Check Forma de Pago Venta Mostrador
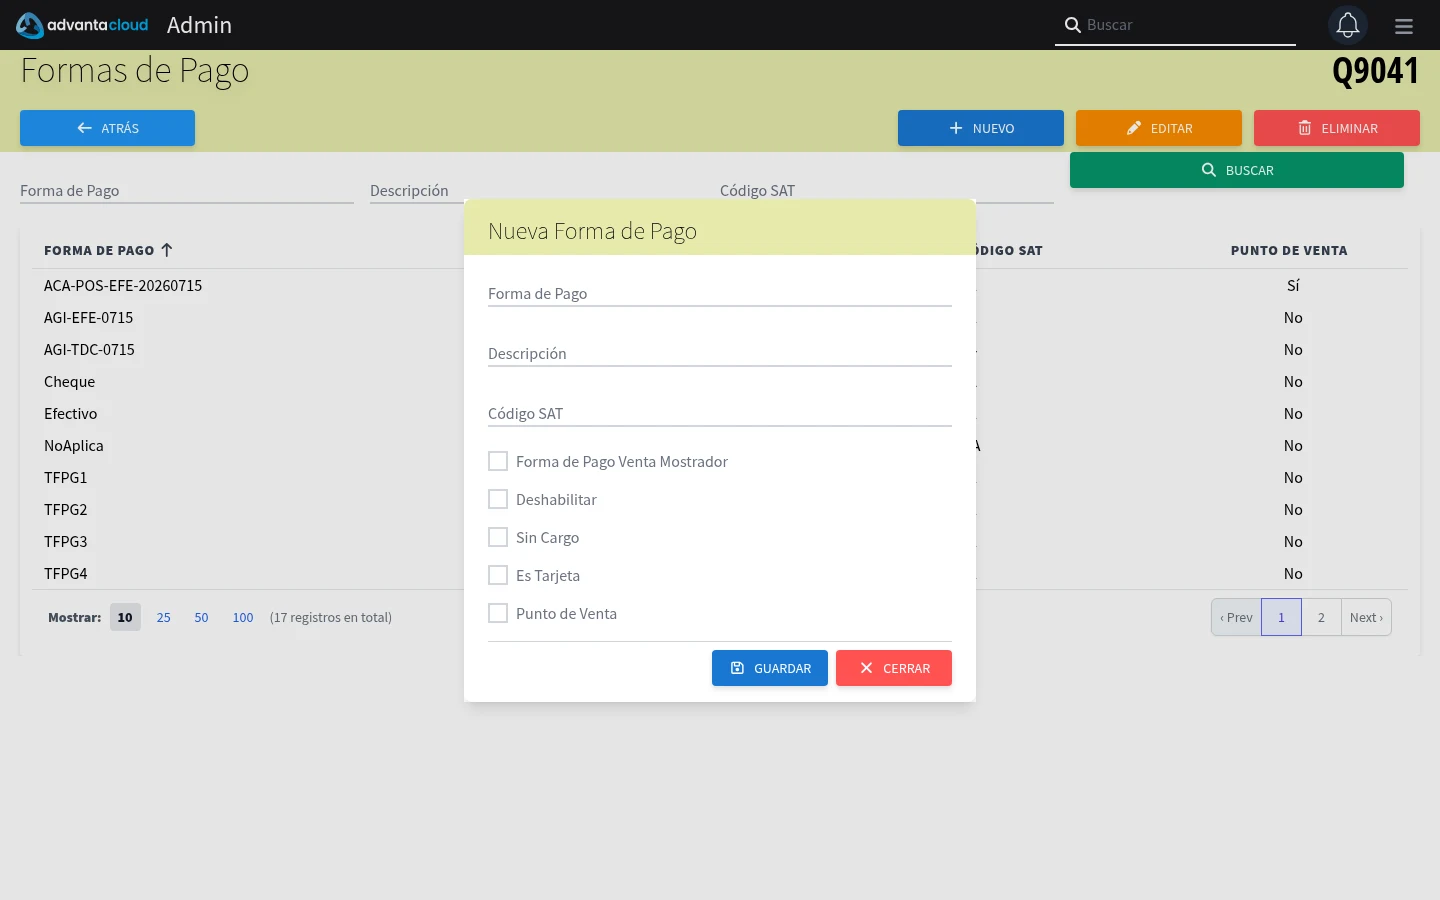 click(498, 461)
